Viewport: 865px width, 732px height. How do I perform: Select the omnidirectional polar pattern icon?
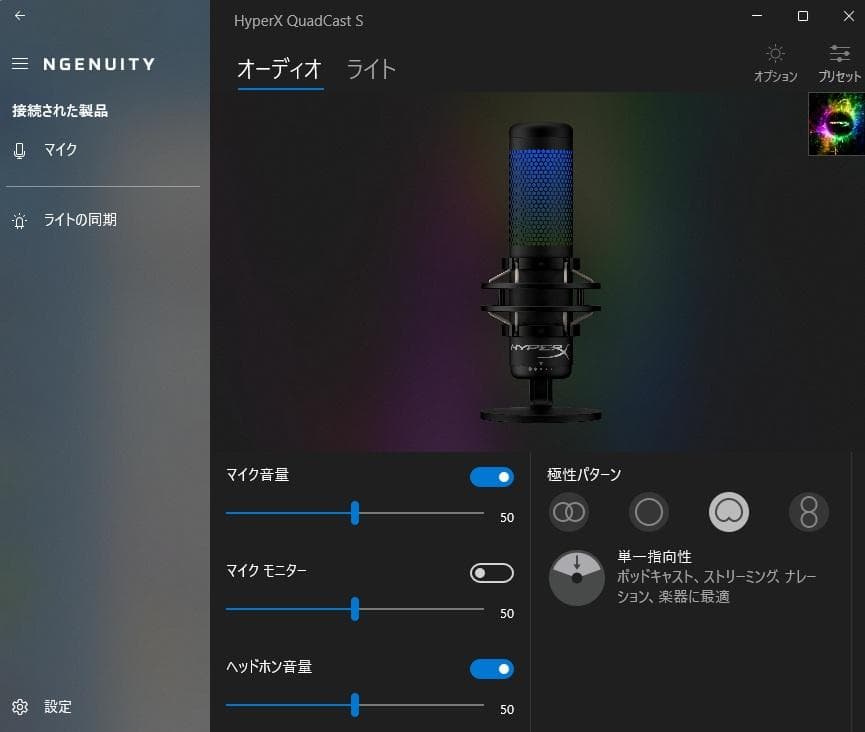(x=649, y=512)
